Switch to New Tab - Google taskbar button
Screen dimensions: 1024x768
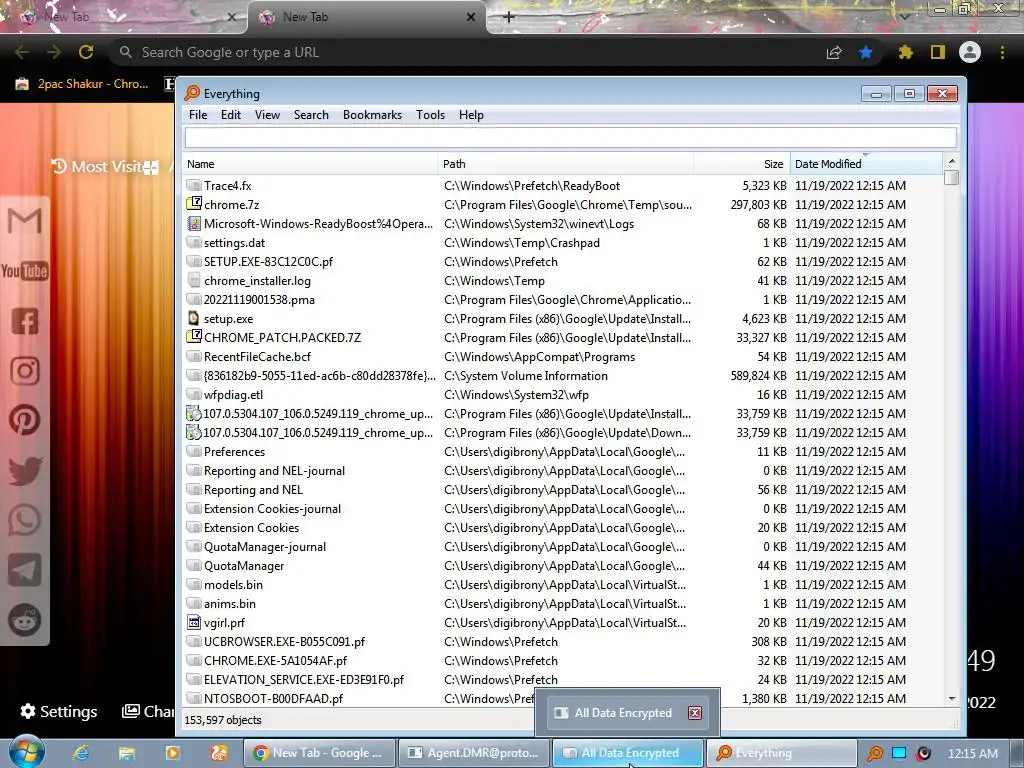[320, 753]
